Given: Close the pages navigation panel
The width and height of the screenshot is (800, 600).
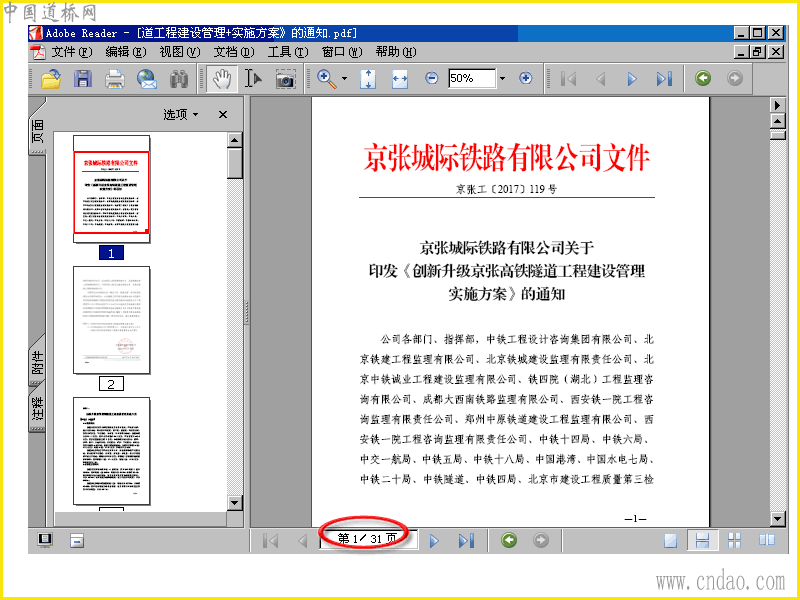Looking at the screenshot, I should coord(223,114).
